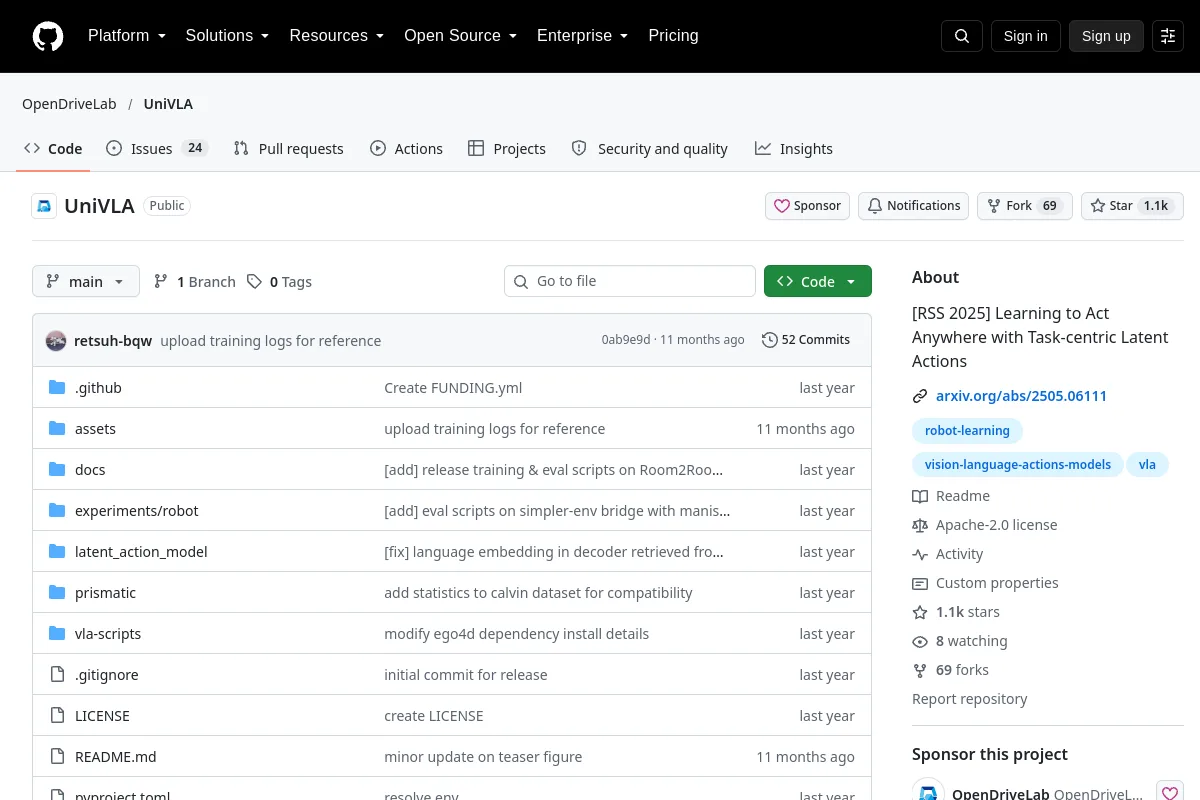
Task: Click the commit history clock icon
Action: point(769,340)
